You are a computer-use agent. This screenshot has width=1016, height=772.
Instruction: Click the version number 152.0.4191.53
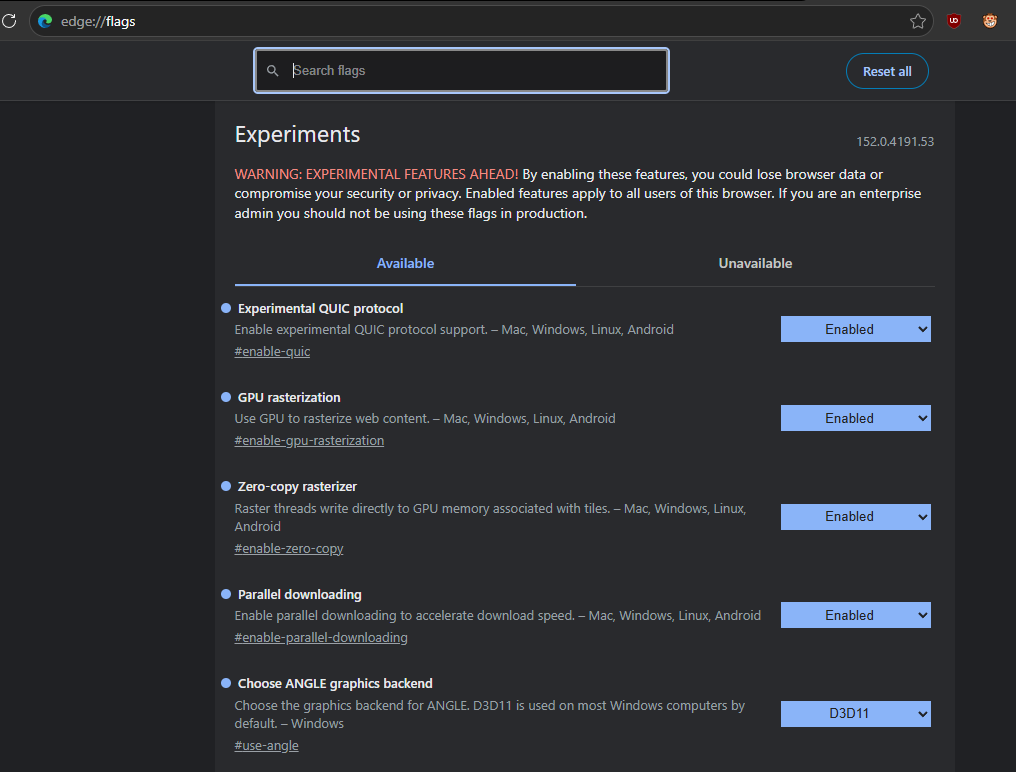(895, 141)
